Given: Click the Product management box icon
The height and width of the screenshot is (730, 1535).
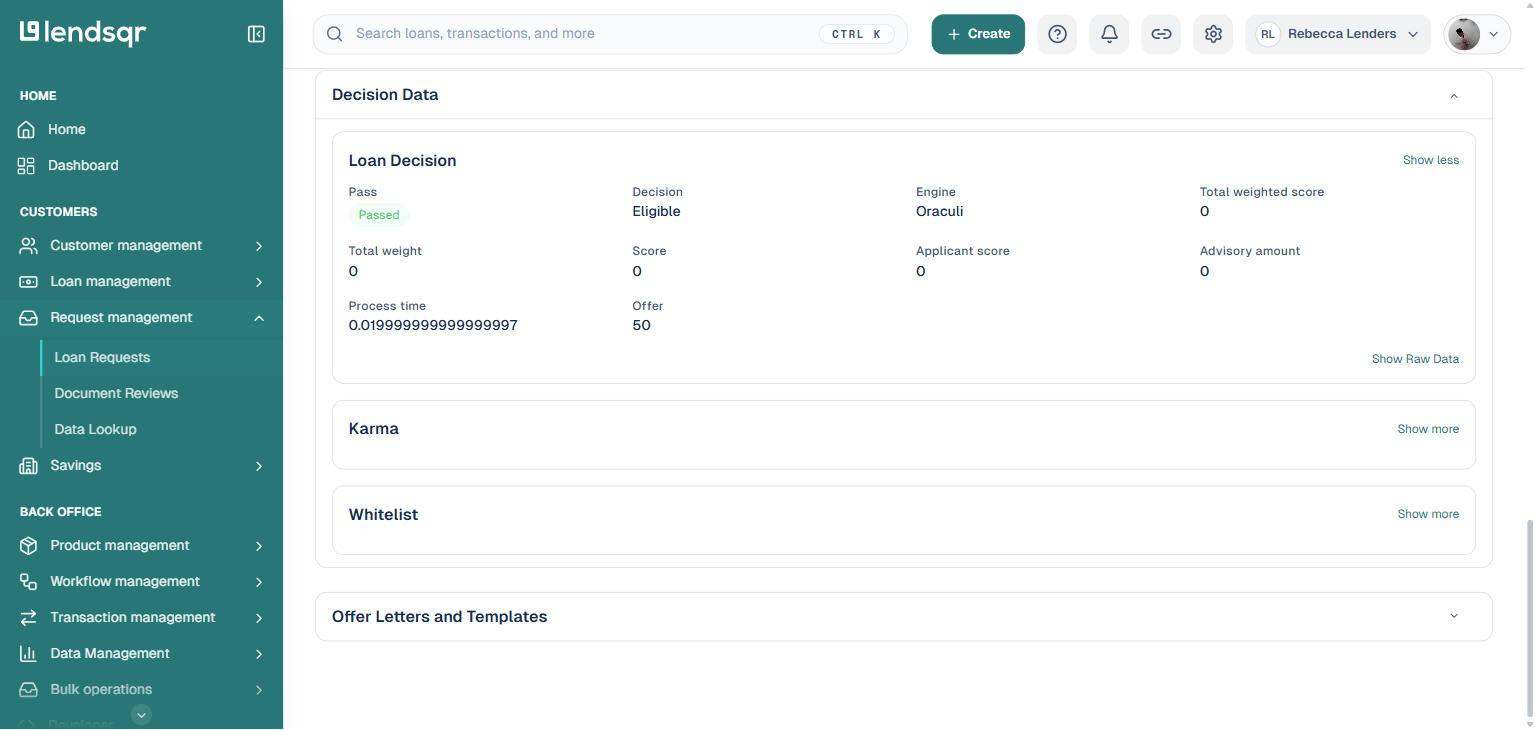Looking at the screenshot, I should pyautogui.click(x=29, y=546).
